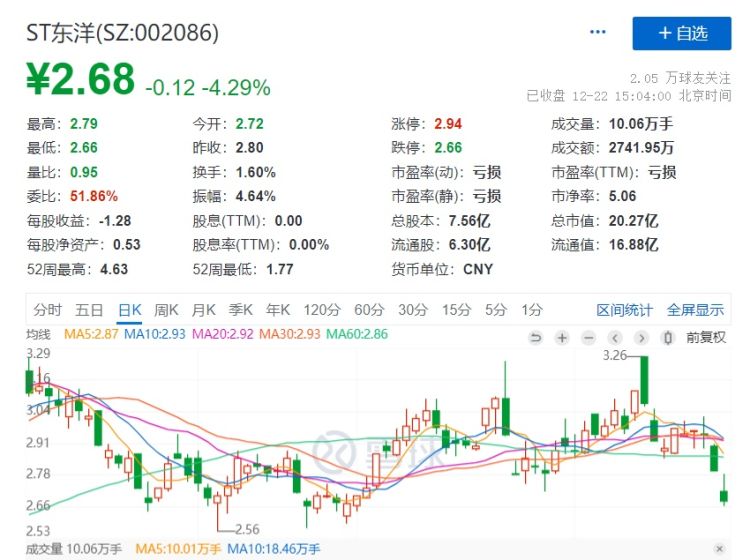Select the 年K chart tab

[x=278, y=310]
